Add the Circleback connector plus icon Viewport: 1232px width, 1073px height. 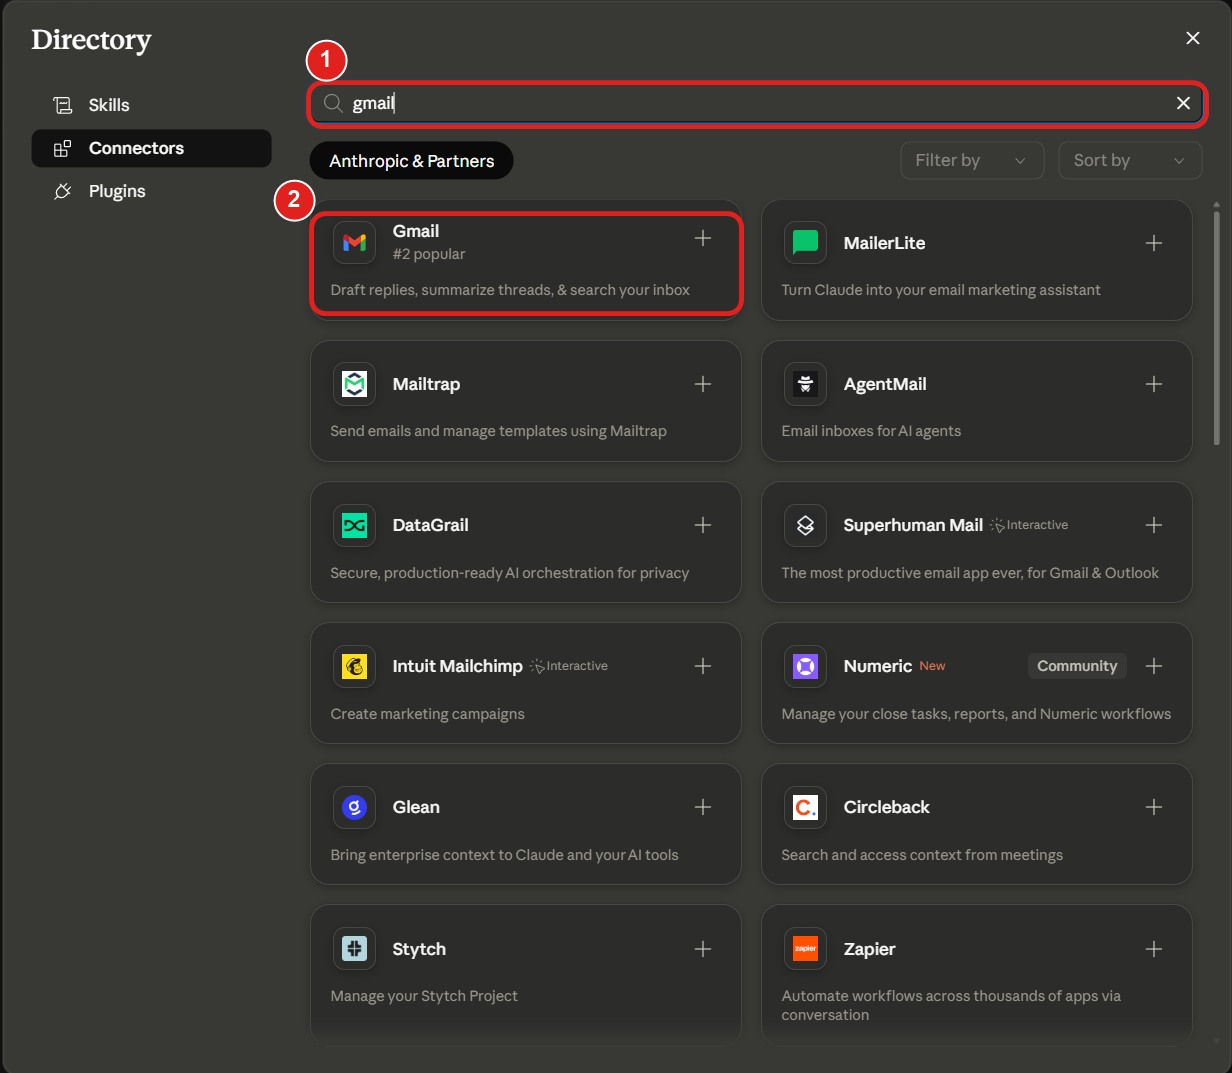point(1154,807)
